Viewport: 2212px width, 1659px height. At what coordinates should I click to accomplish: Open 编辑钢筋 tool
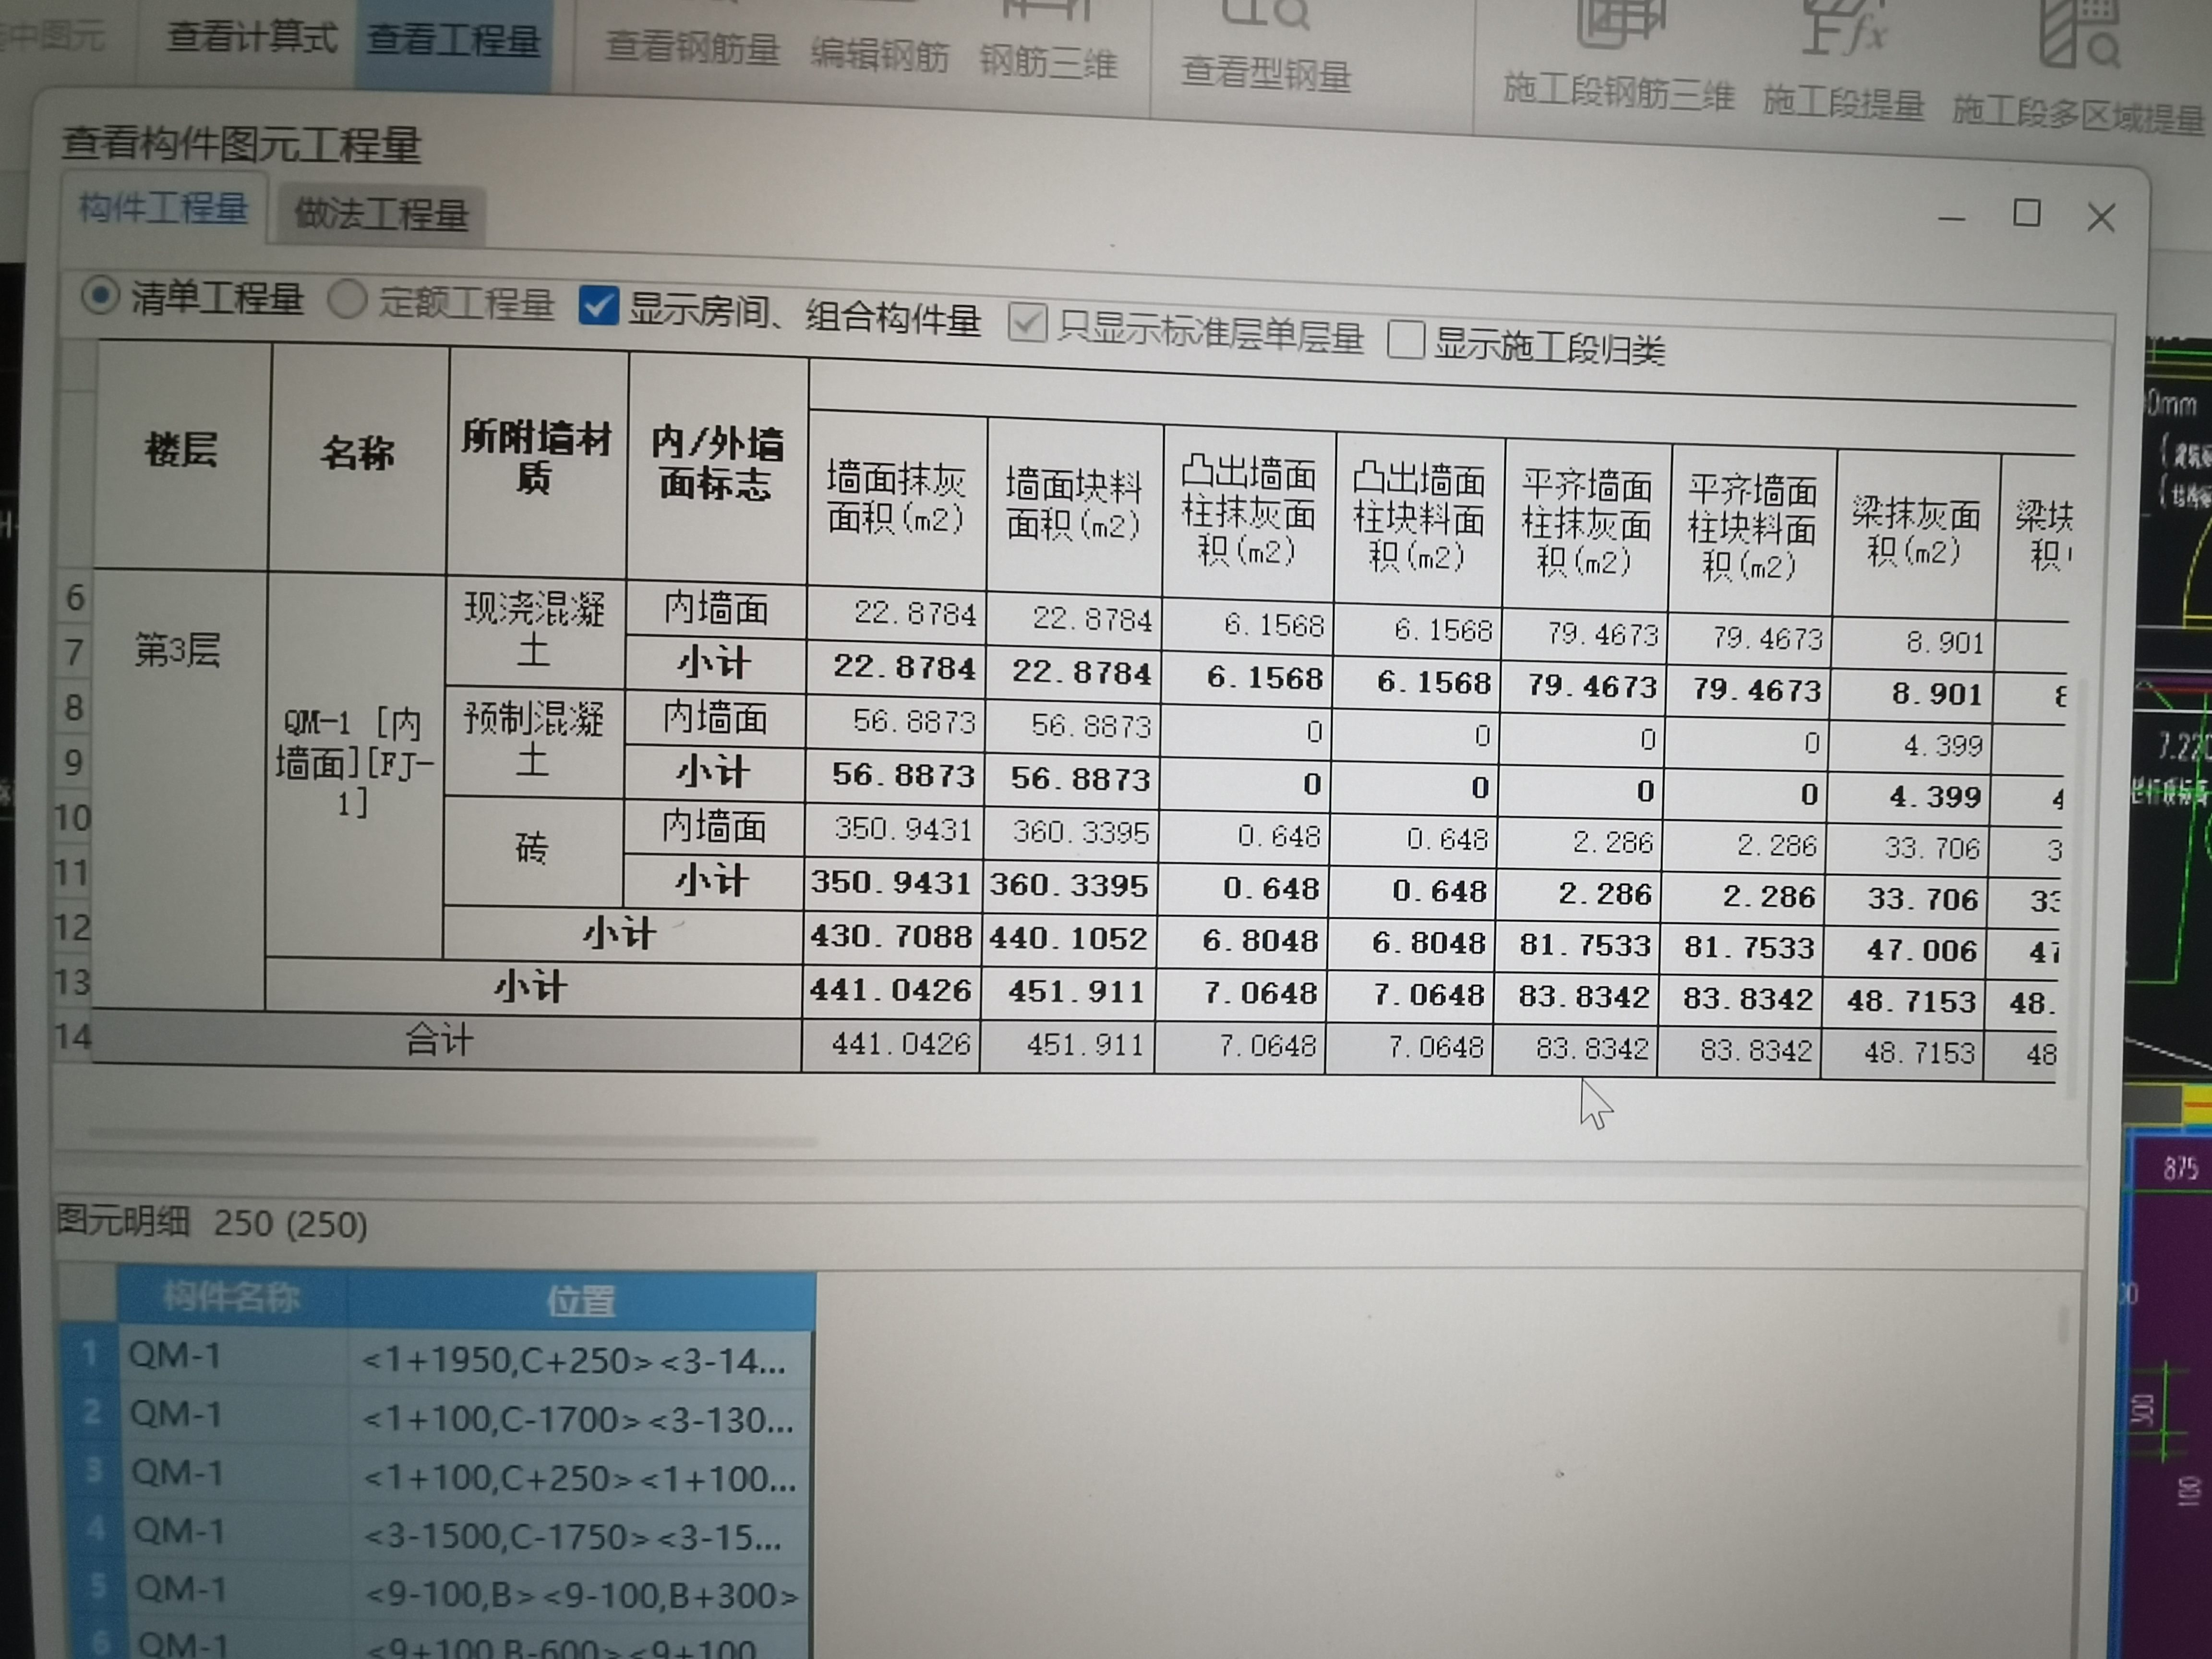coord(879,55)
